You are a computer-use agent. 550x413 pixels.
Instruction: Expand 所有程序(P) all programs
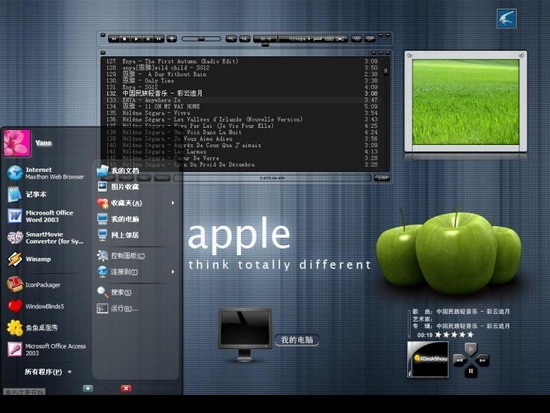48,372
